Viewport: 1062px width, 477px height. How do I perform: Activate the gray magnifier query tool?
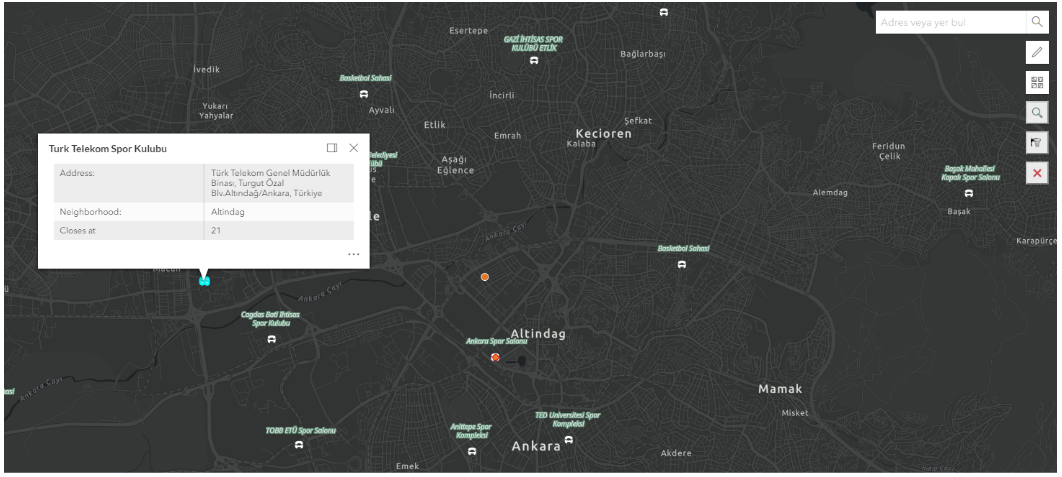1037,112
